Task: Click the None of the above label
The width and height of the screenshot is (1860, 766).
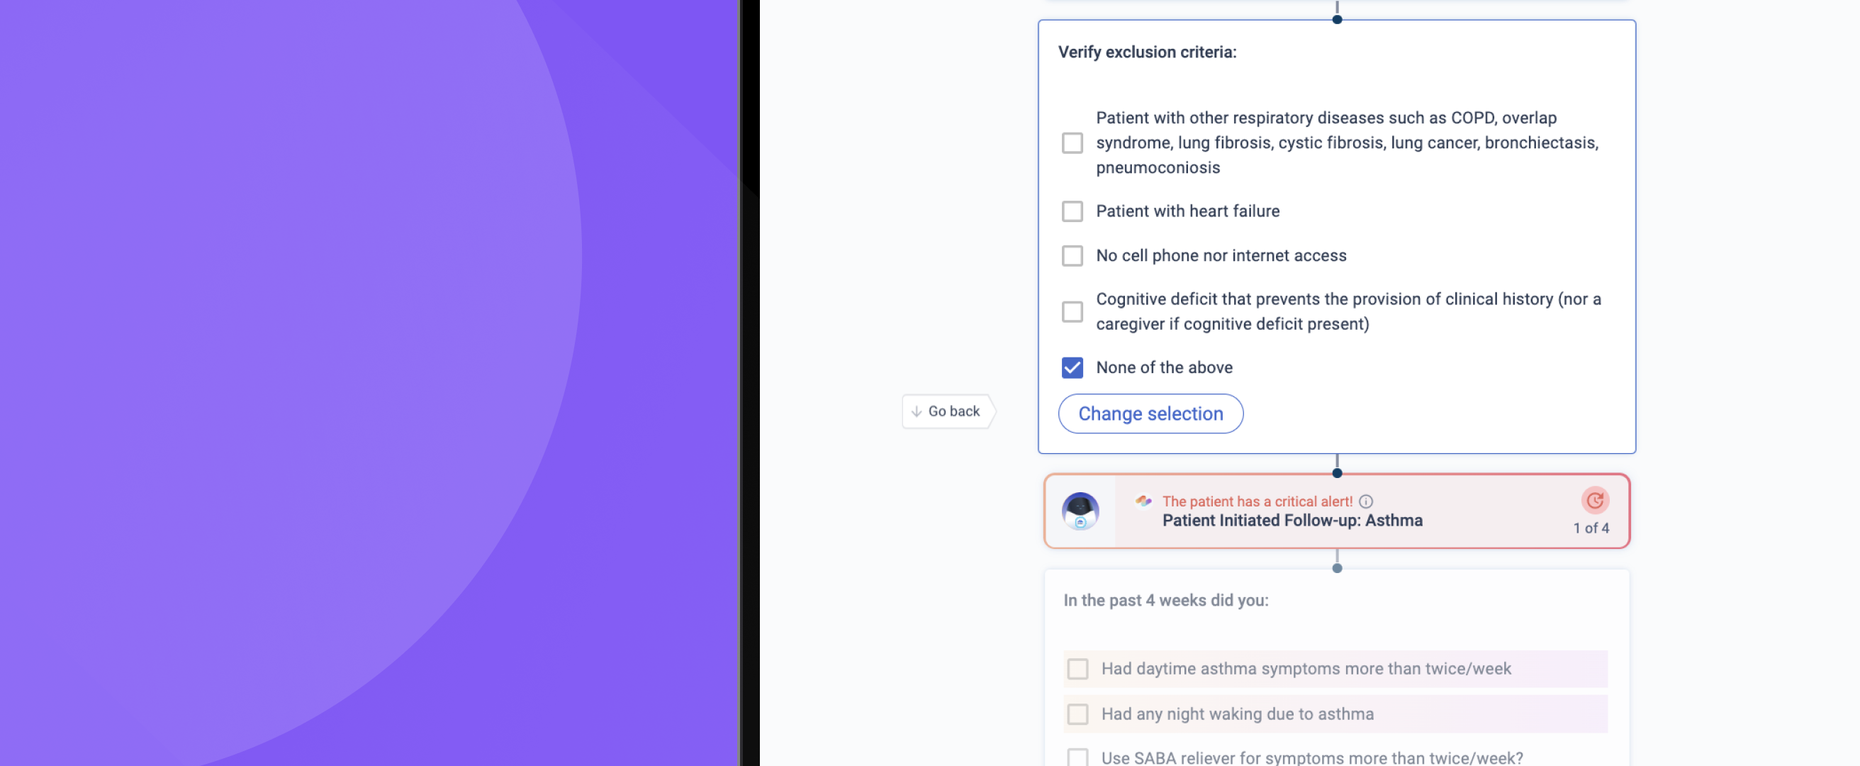Action: point(1164,368)
